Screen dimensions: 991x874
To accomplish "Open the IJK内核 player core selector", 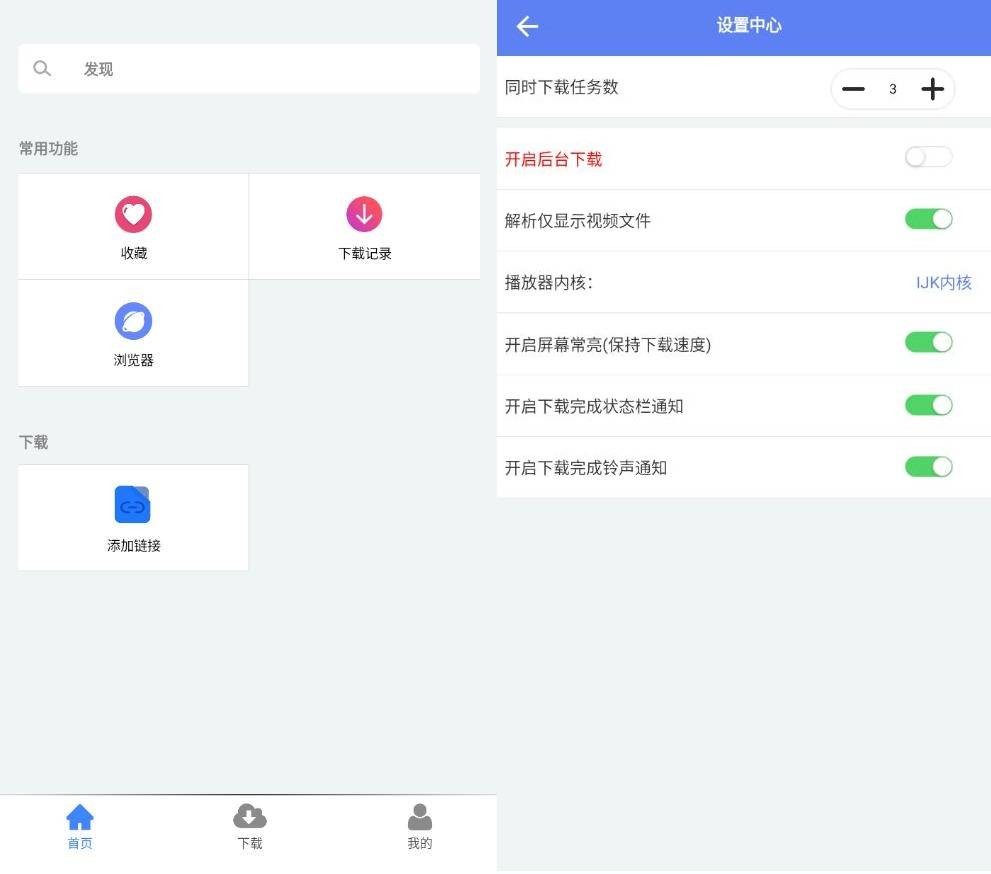I will tap(943, 282).
